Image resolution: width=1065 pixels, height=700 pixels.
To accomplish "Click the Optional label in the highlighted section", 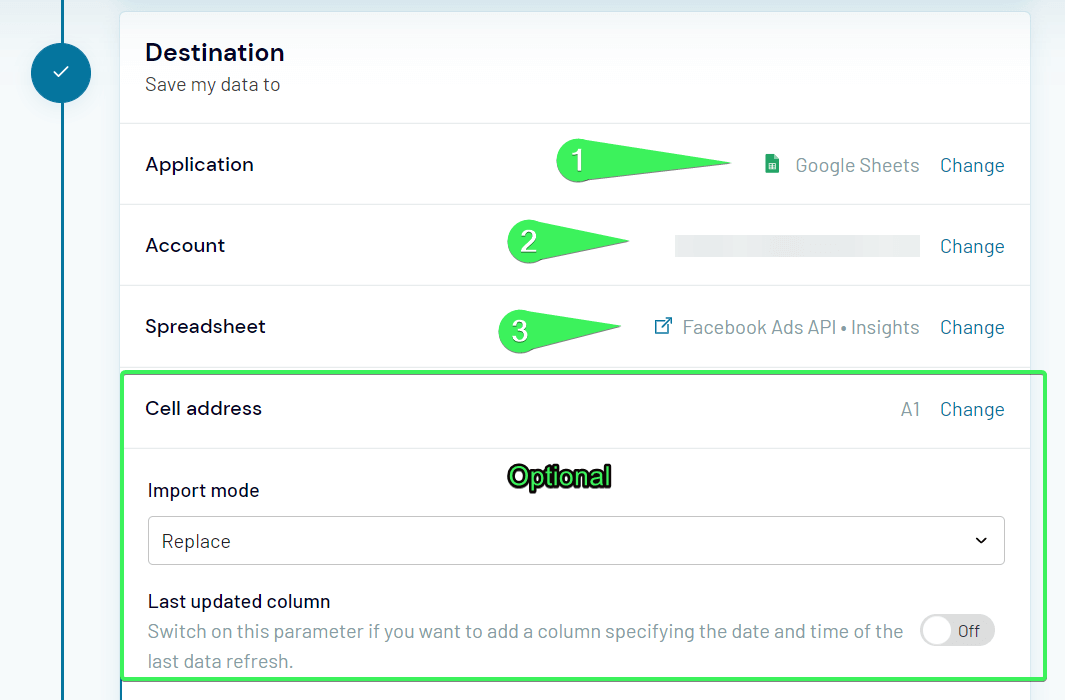I will click(559, 477).
